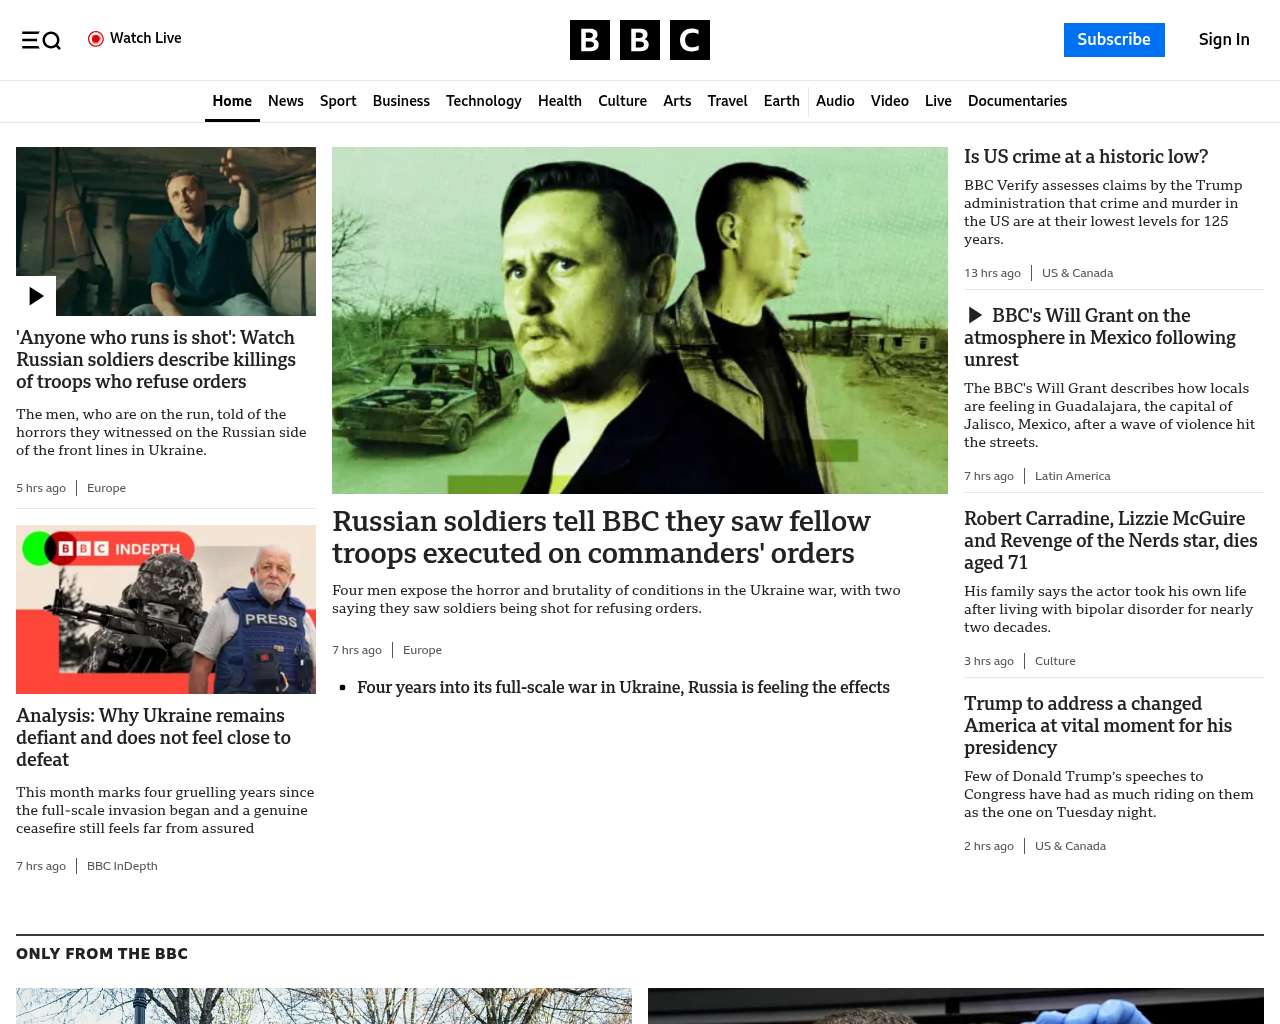Switch to the News tab
This screenshot has height=1024, width=1280.
[x=285, y=101]
